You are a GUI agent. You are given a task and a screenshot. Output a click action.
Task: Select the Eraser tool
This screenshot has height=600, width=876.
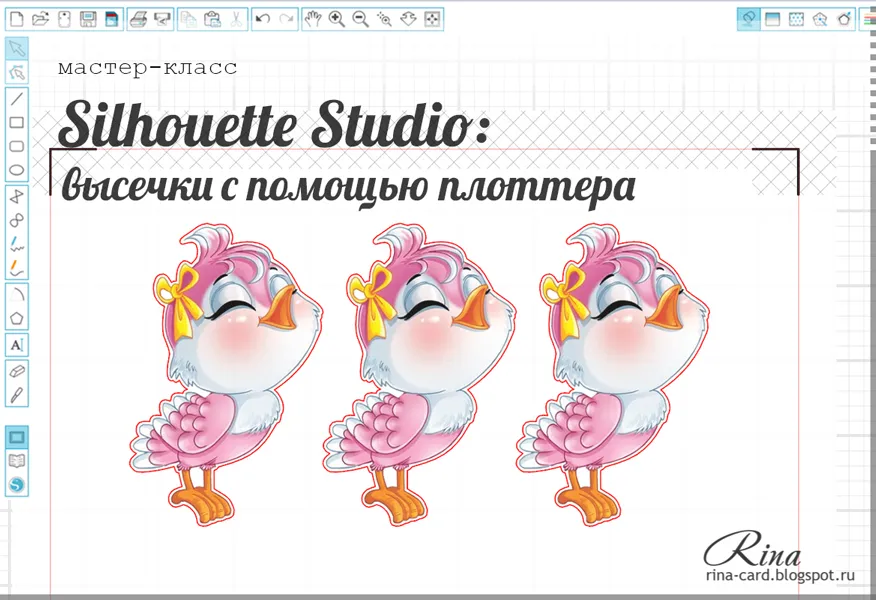pyautogui.click(x=17, y=371)
